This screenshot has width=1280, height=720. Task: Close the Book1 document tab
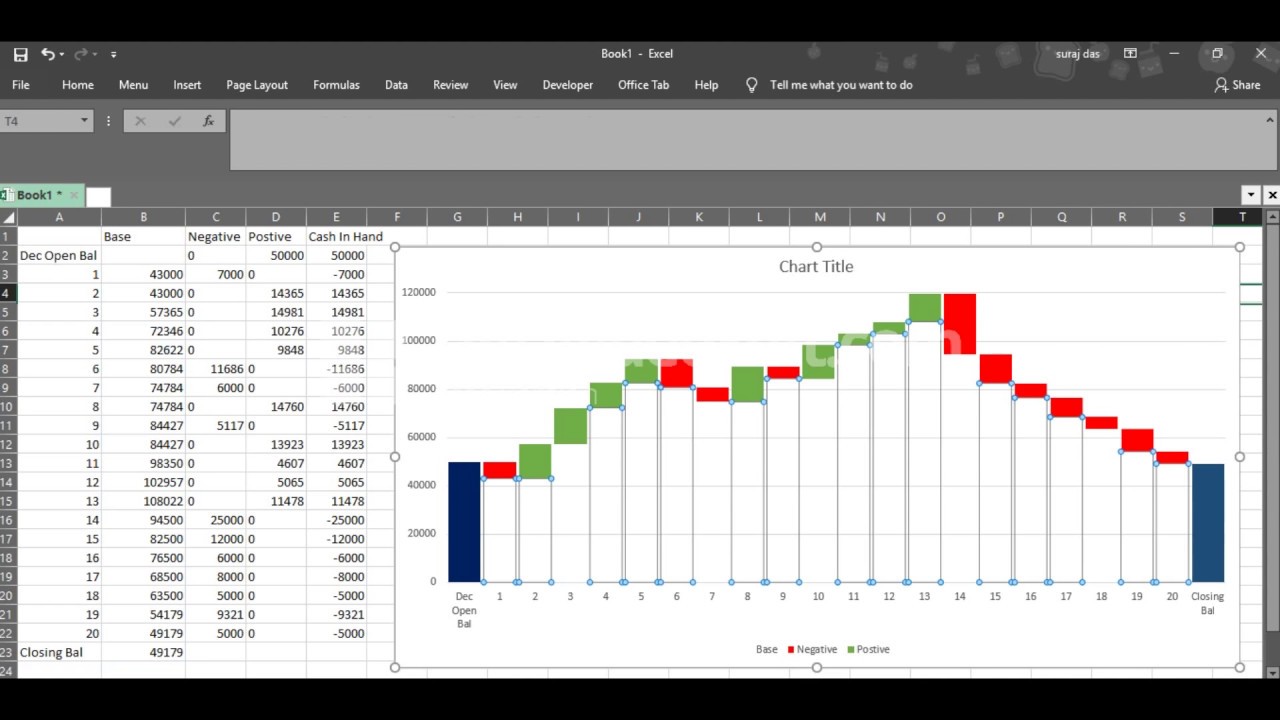coord(73,195)
